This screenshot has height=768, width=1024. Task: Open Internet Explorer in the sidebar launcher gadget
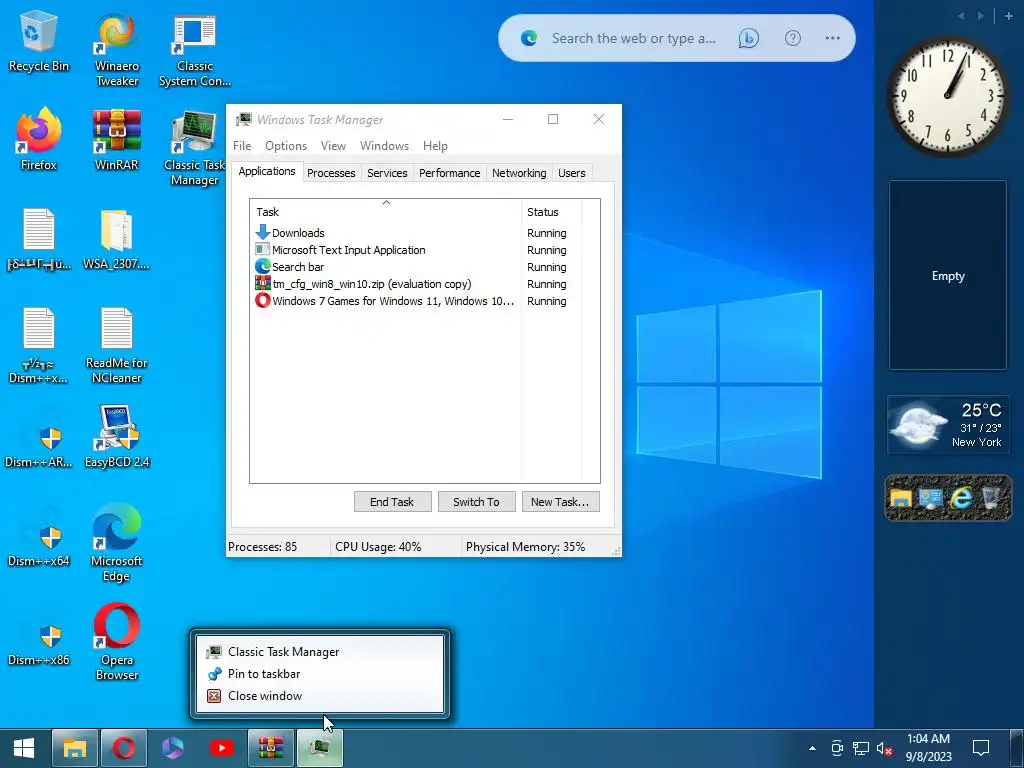pyautogui.click(x=960, y=498)
